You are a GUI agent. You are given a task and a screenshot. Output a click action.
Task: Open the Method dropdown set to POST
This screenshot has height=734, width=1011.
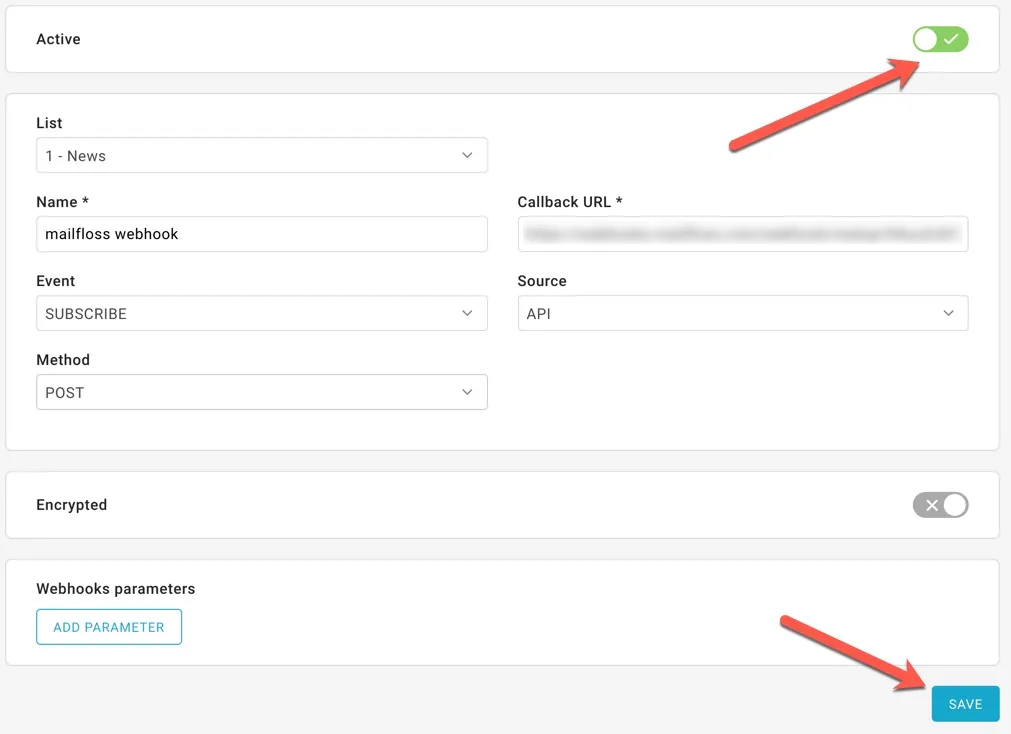(262, 392)
